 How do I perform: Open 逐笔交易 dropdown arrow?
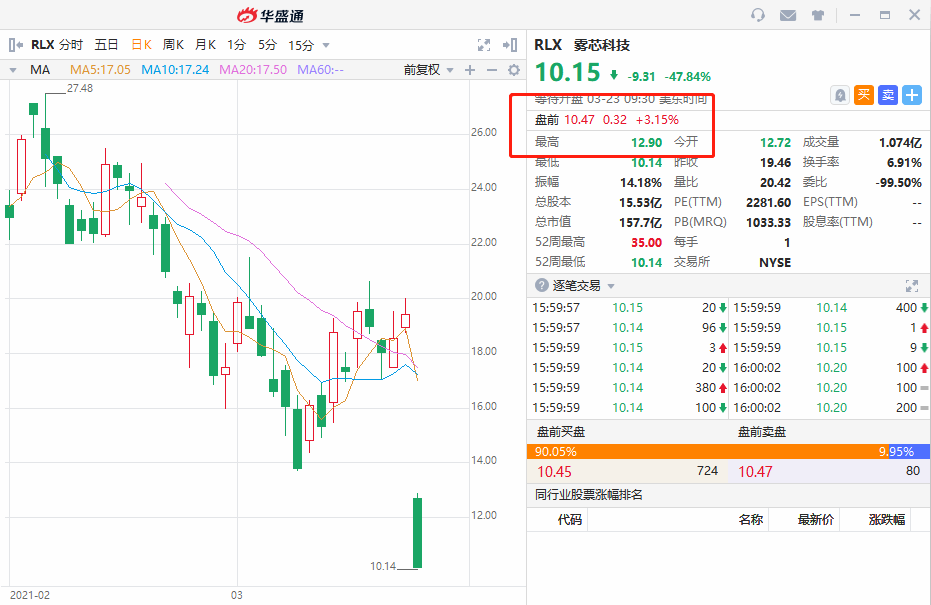click(610, 286)
